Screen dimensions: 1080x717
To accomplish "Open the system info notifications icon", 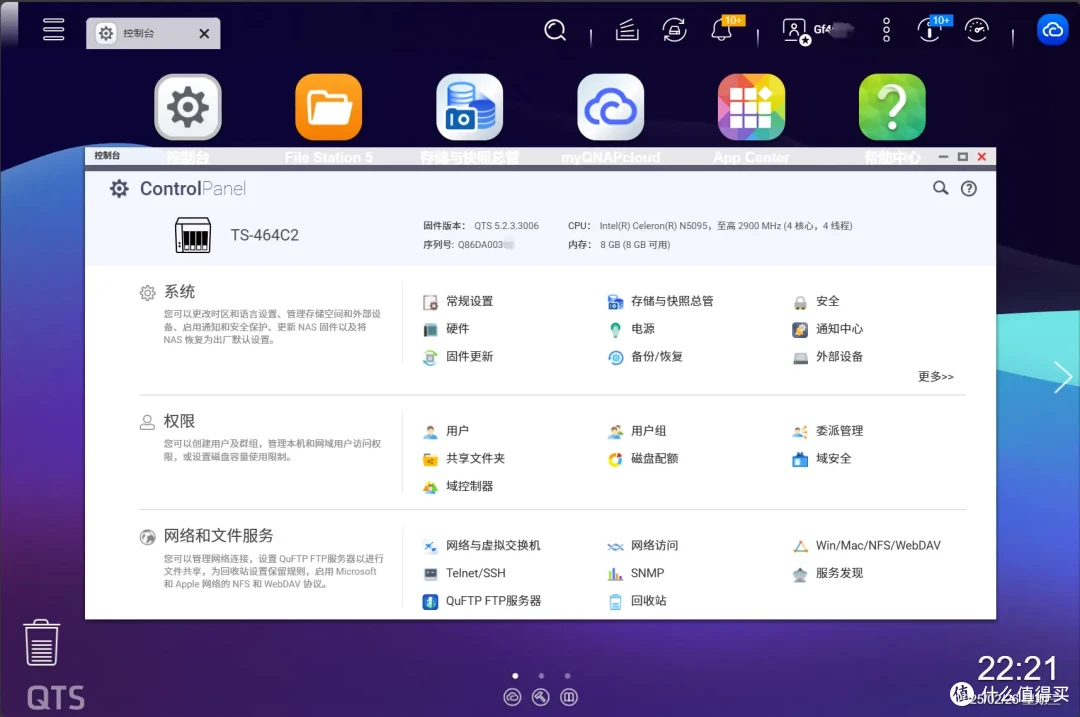I will [x=931, y=30].
